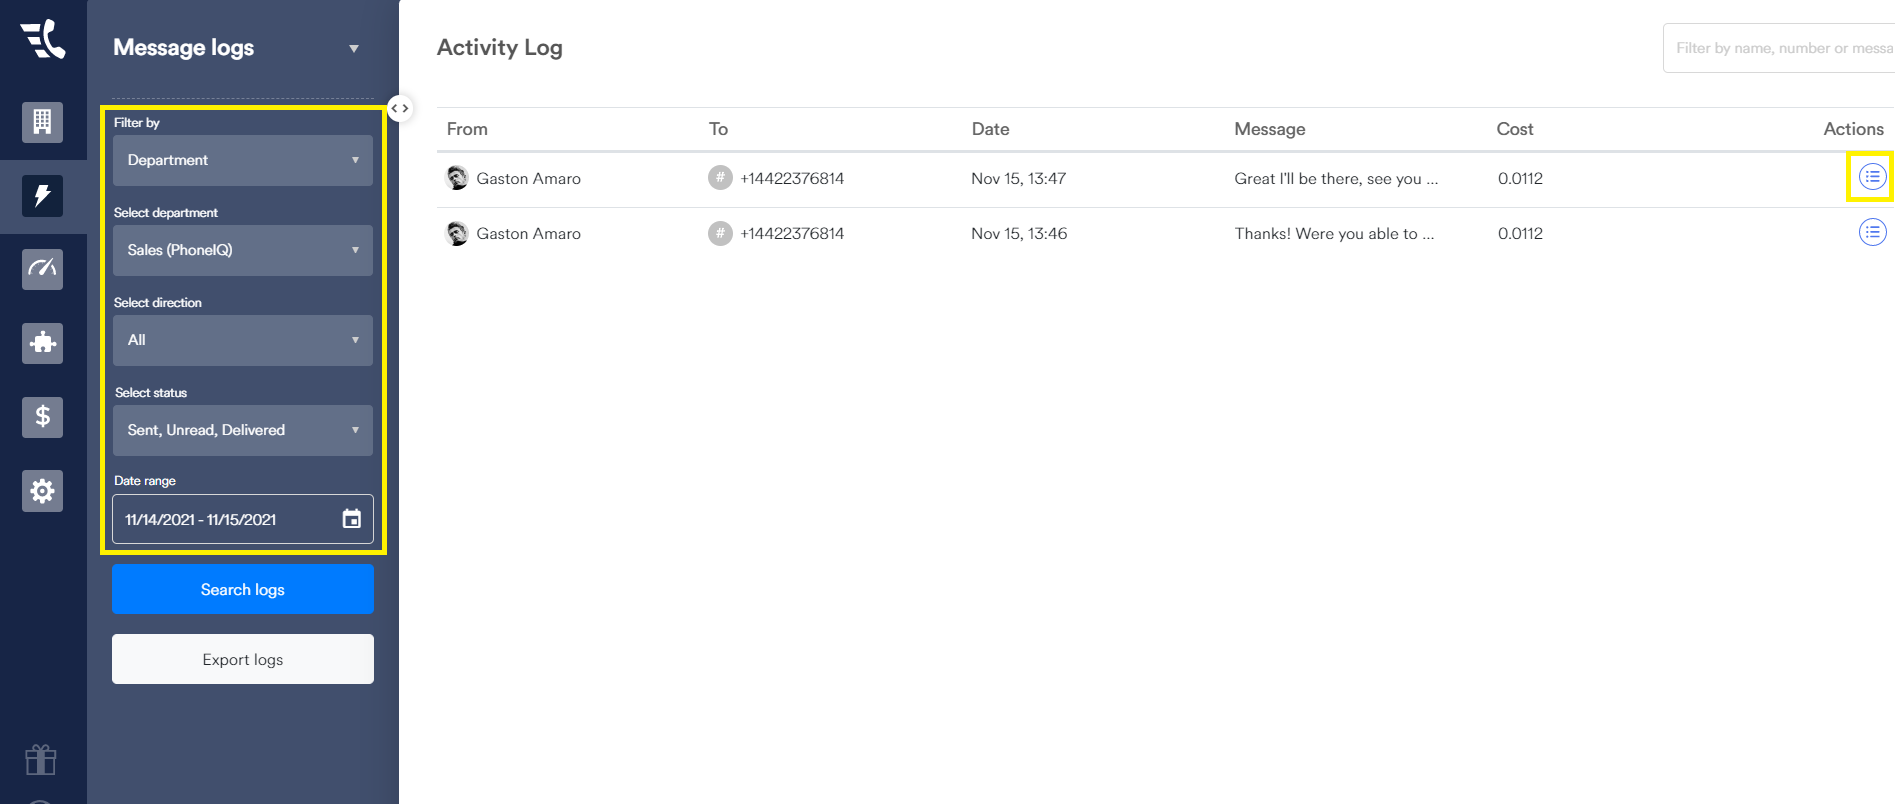Open the building (company) sidebar icon
Screen dimensions: 1895x804
point(42,122)
